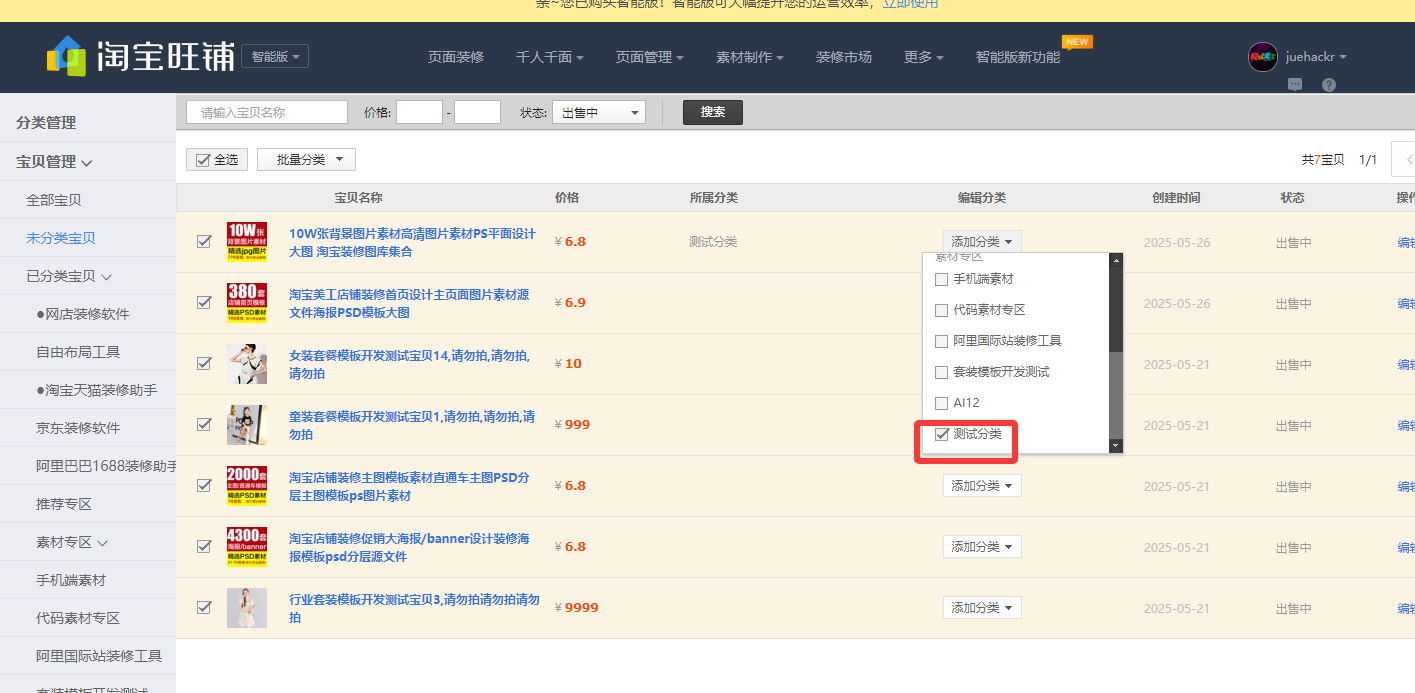
Task: Check 代码素材专区 in the category dropdown list
Action: pyautogui.click(x=941, y=311)
